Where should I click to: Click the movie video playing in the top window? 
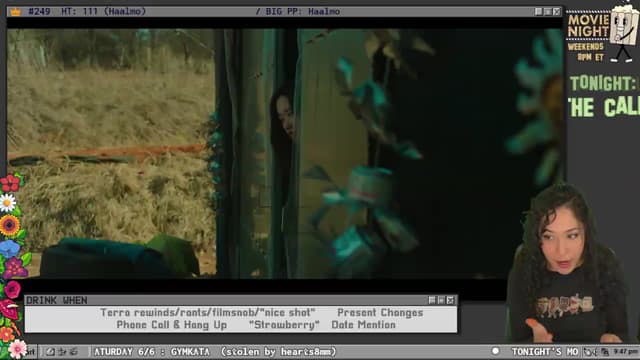286,153
